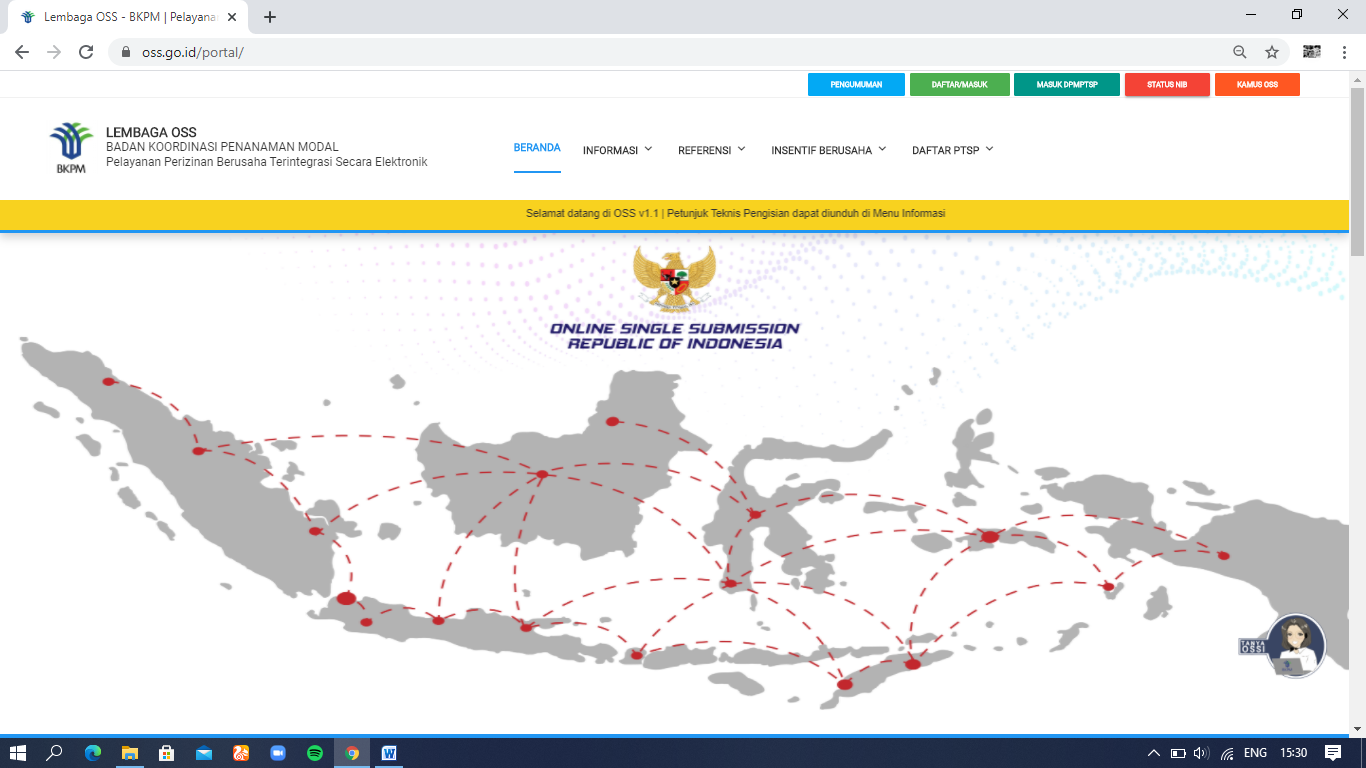Expand the INFORMASI menu
Viewport: 1366px width, 768px height.
[618, 150]
